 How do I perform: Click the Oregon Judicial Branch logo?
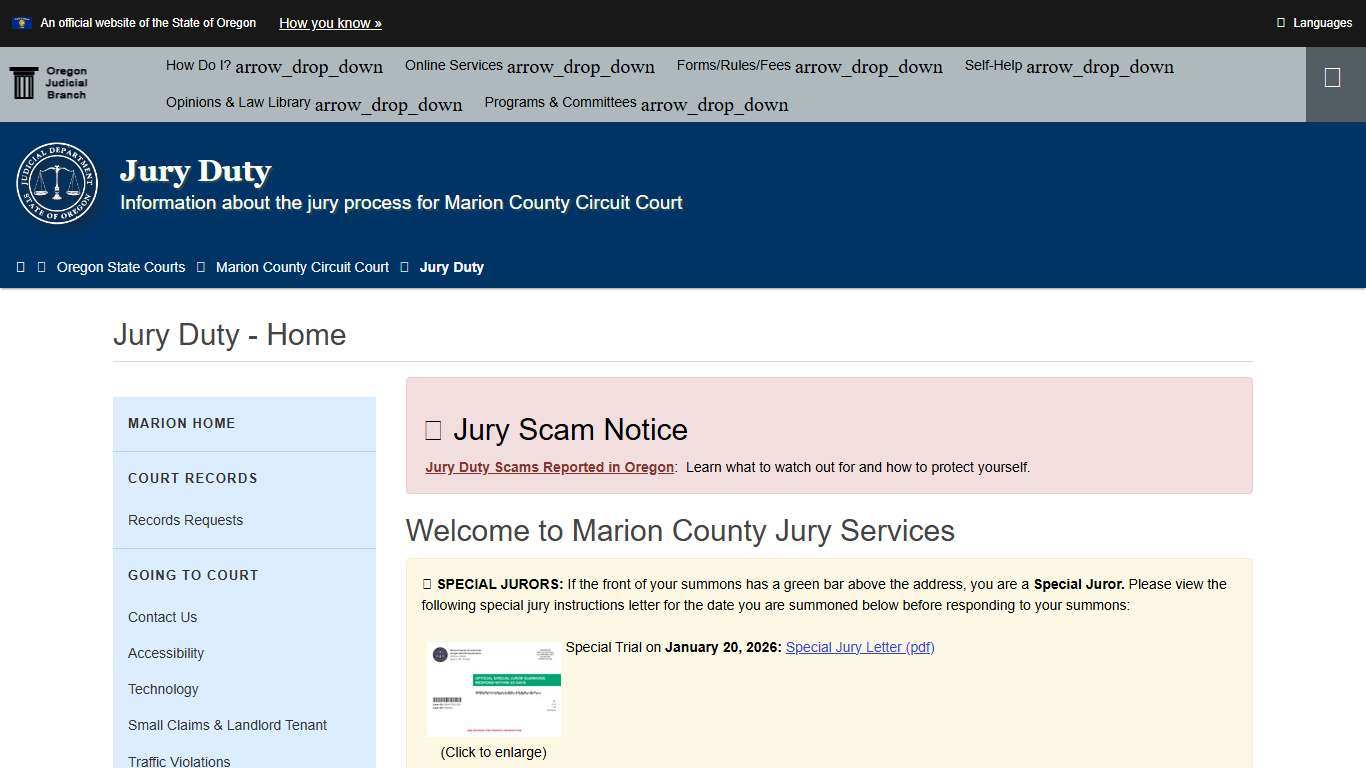click(48, 83)
